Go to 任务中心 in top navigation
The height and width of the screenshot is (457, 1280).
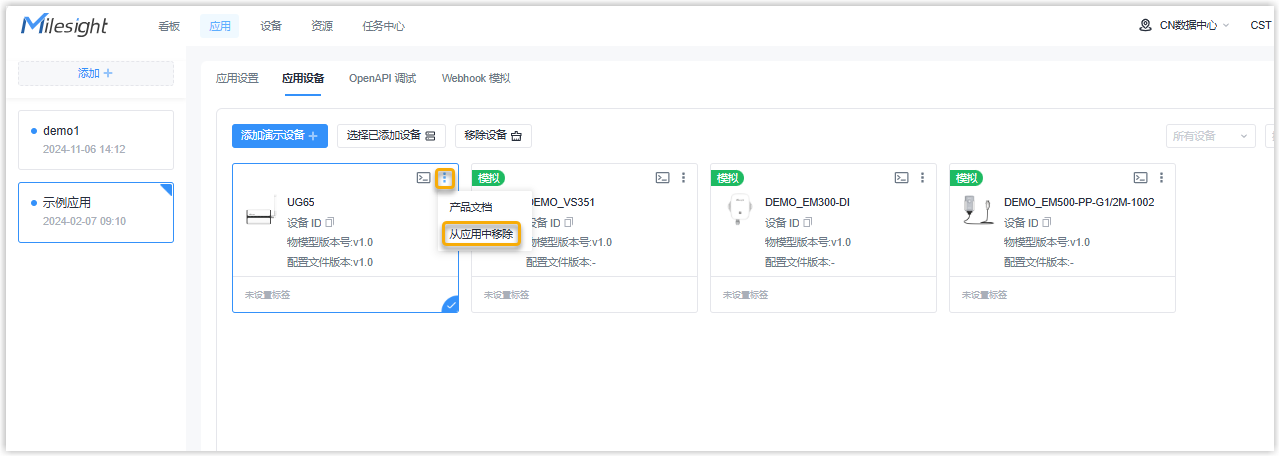[384, 27]
